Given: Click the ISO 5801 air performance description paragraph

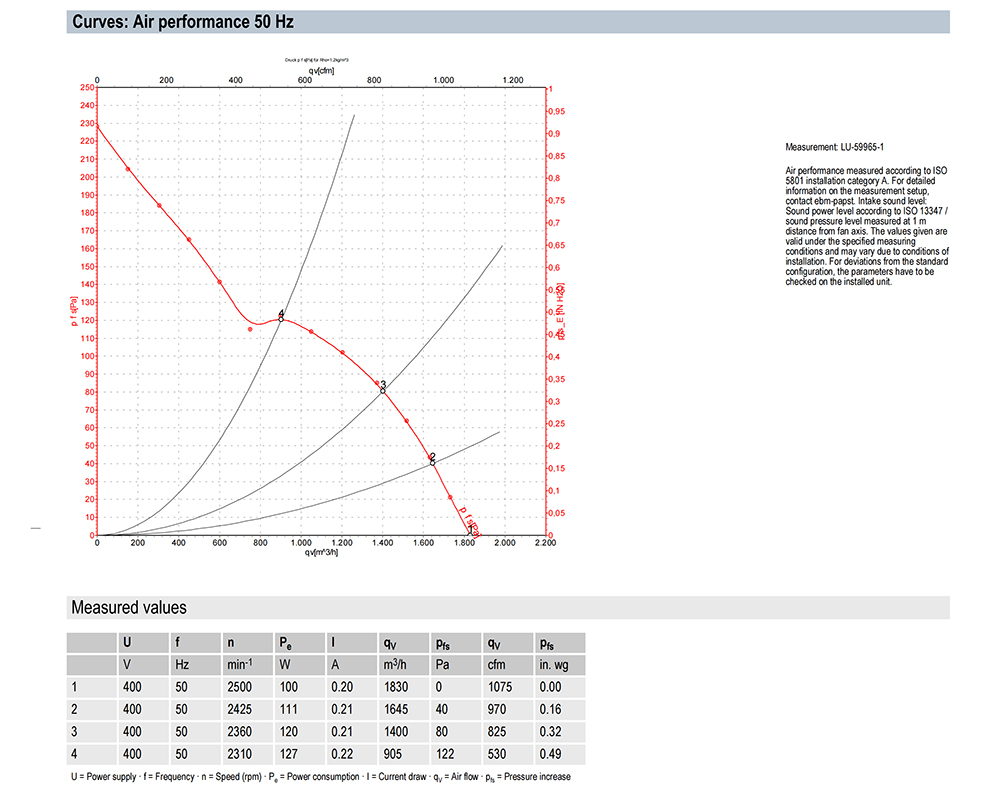Looking at the screenshot, I should tap(866, 226).
